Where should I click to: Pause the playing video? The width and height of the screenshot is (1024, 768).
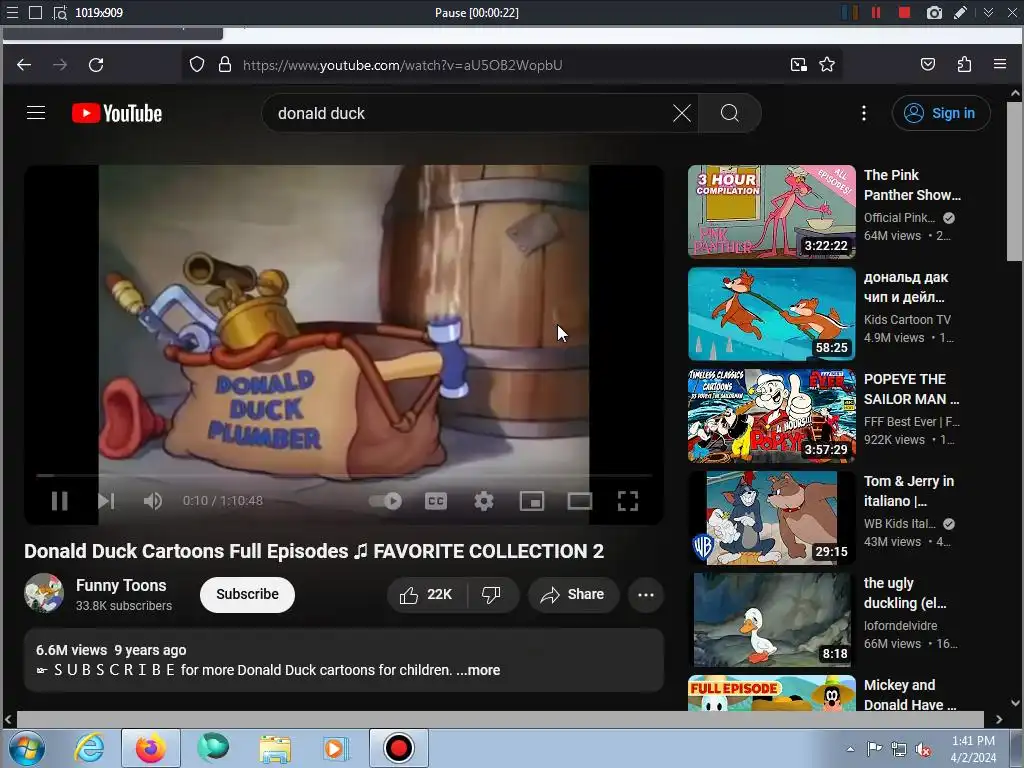point(59,501)
